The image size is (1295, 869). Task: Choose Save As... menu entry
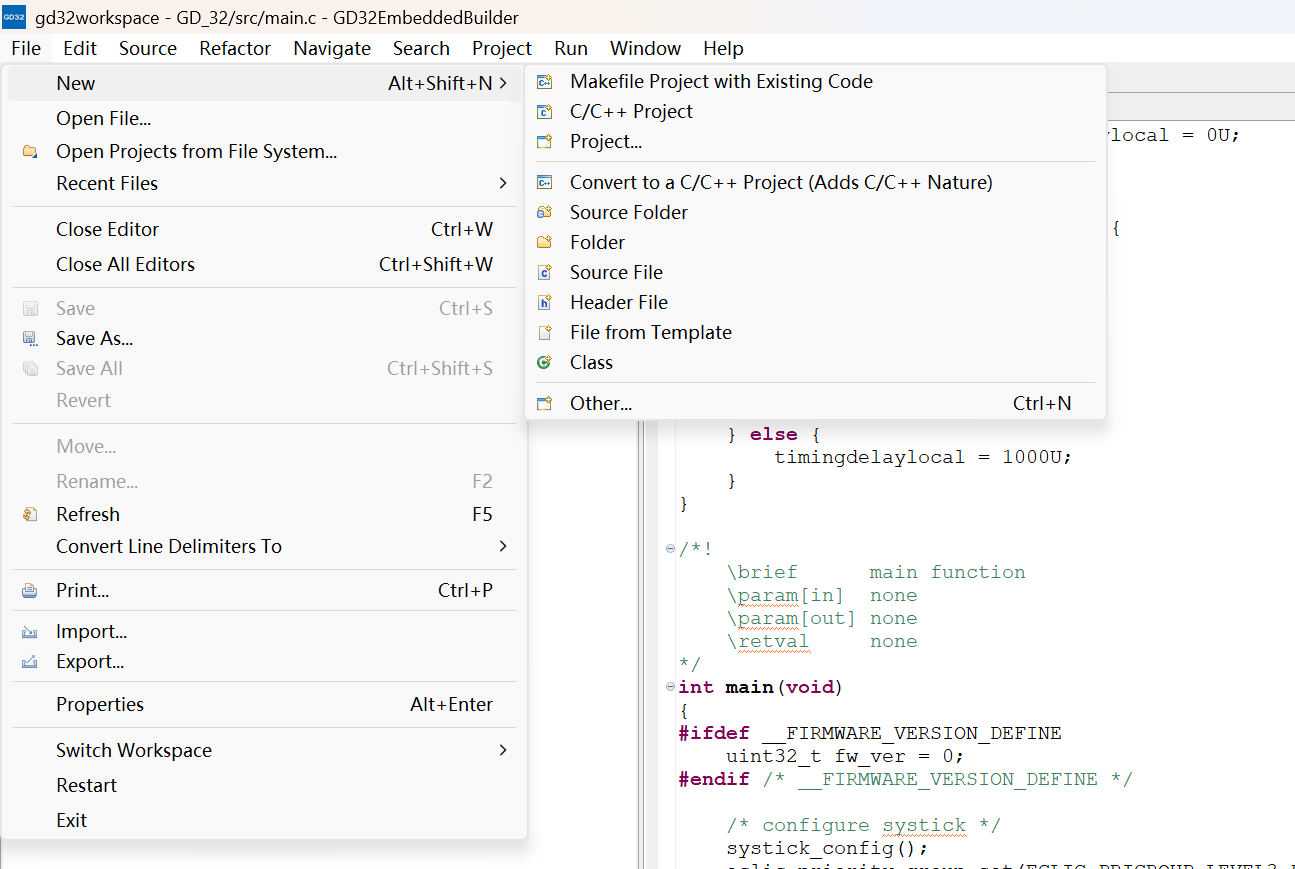(264, 339)
